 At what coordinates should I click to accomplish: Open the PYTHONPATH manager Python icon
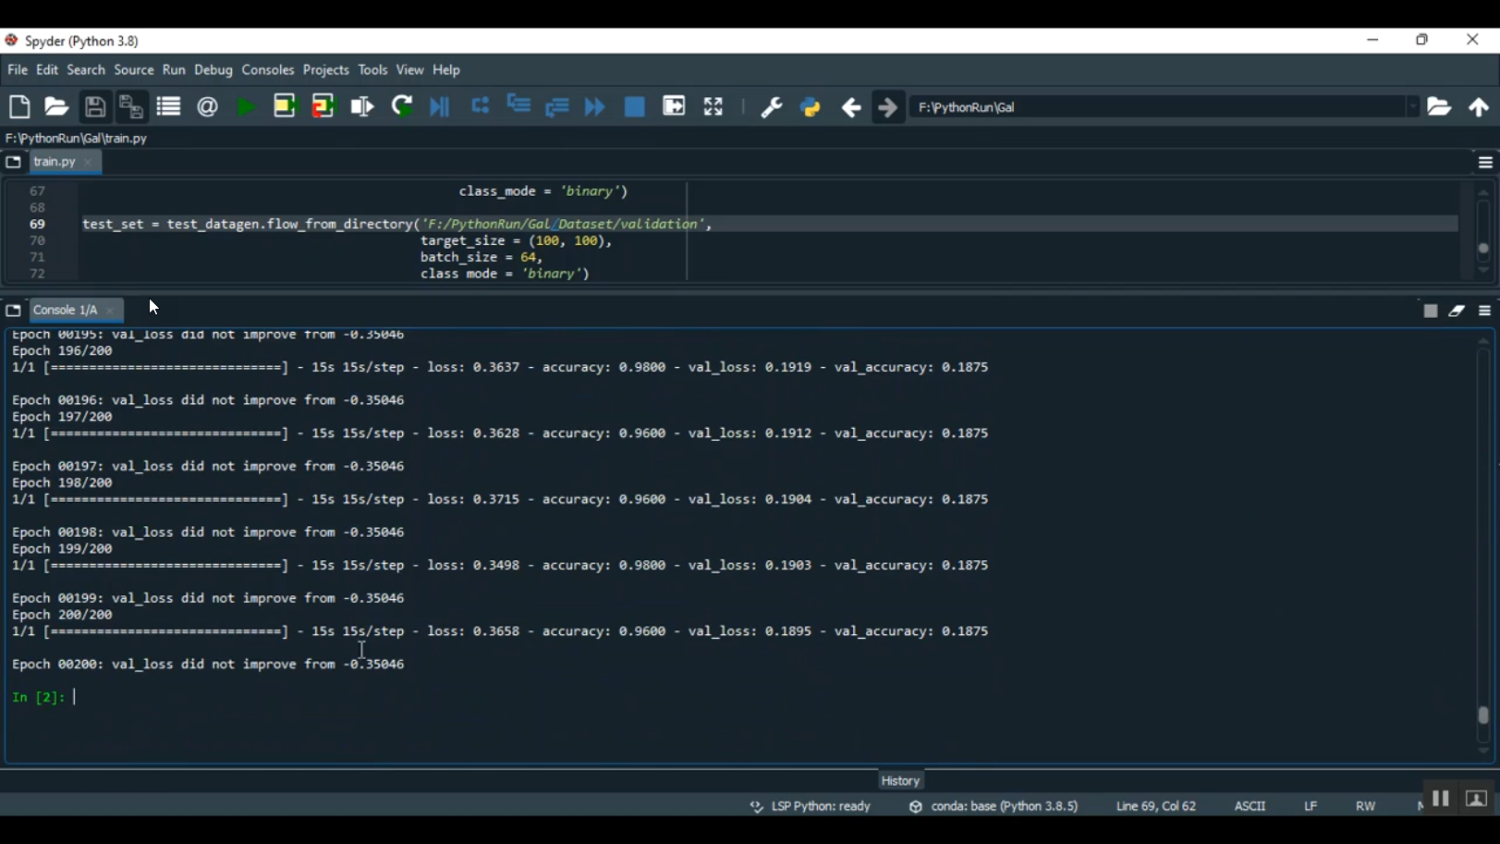pos(811,107)
